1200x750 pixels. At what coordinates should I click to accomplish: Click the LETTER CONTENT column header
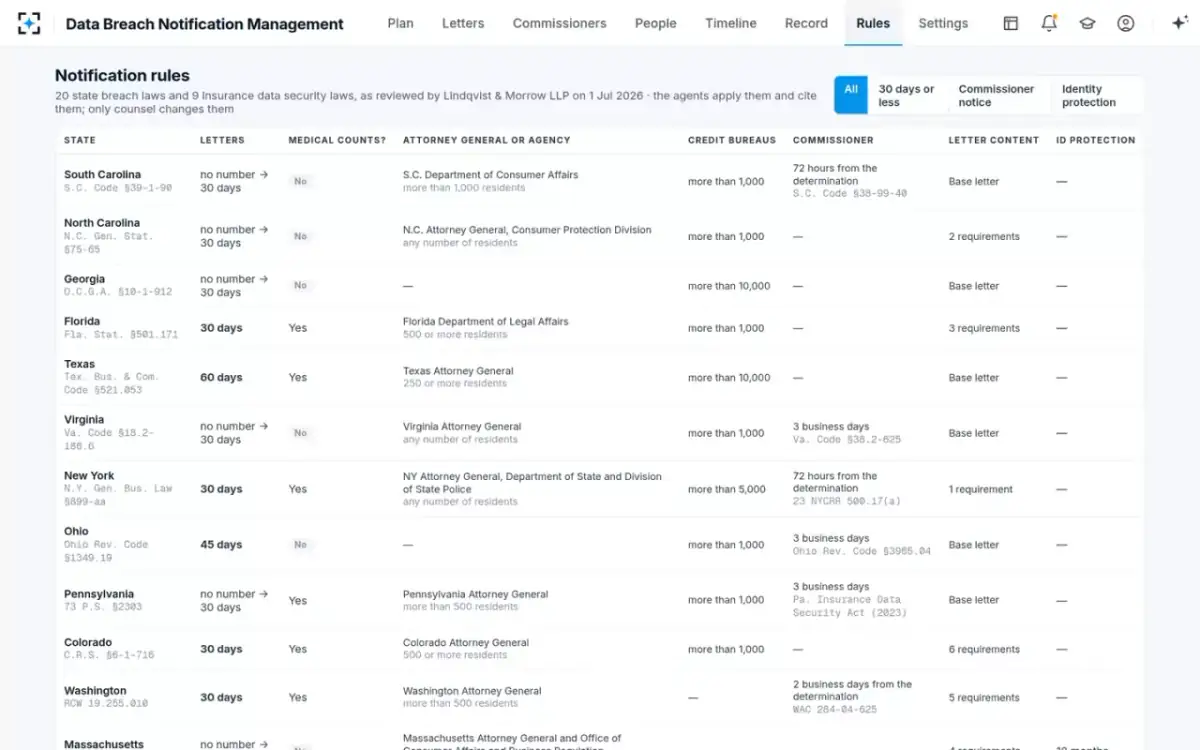click(994, 140)
